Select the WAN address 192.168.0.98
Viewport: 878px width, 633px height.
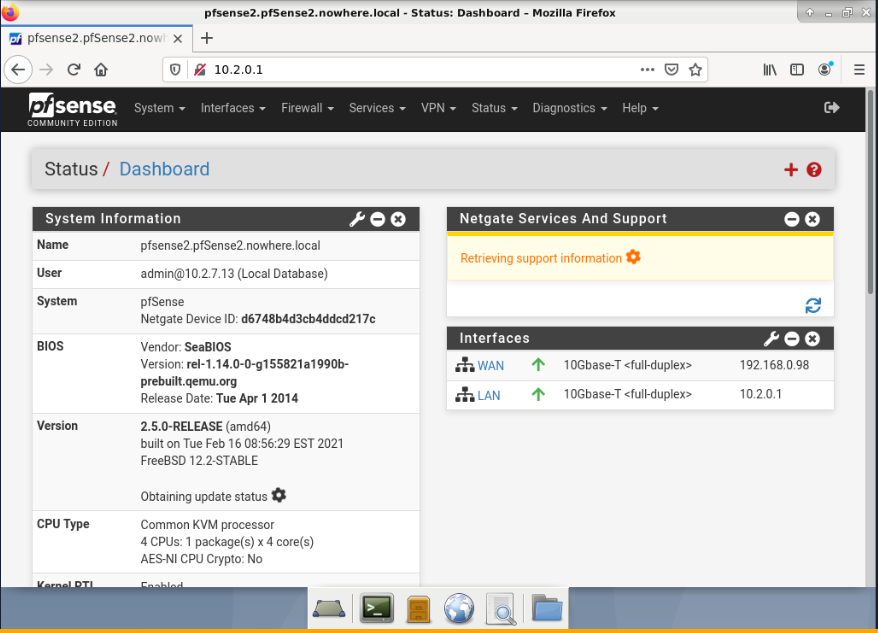[774, 365]
